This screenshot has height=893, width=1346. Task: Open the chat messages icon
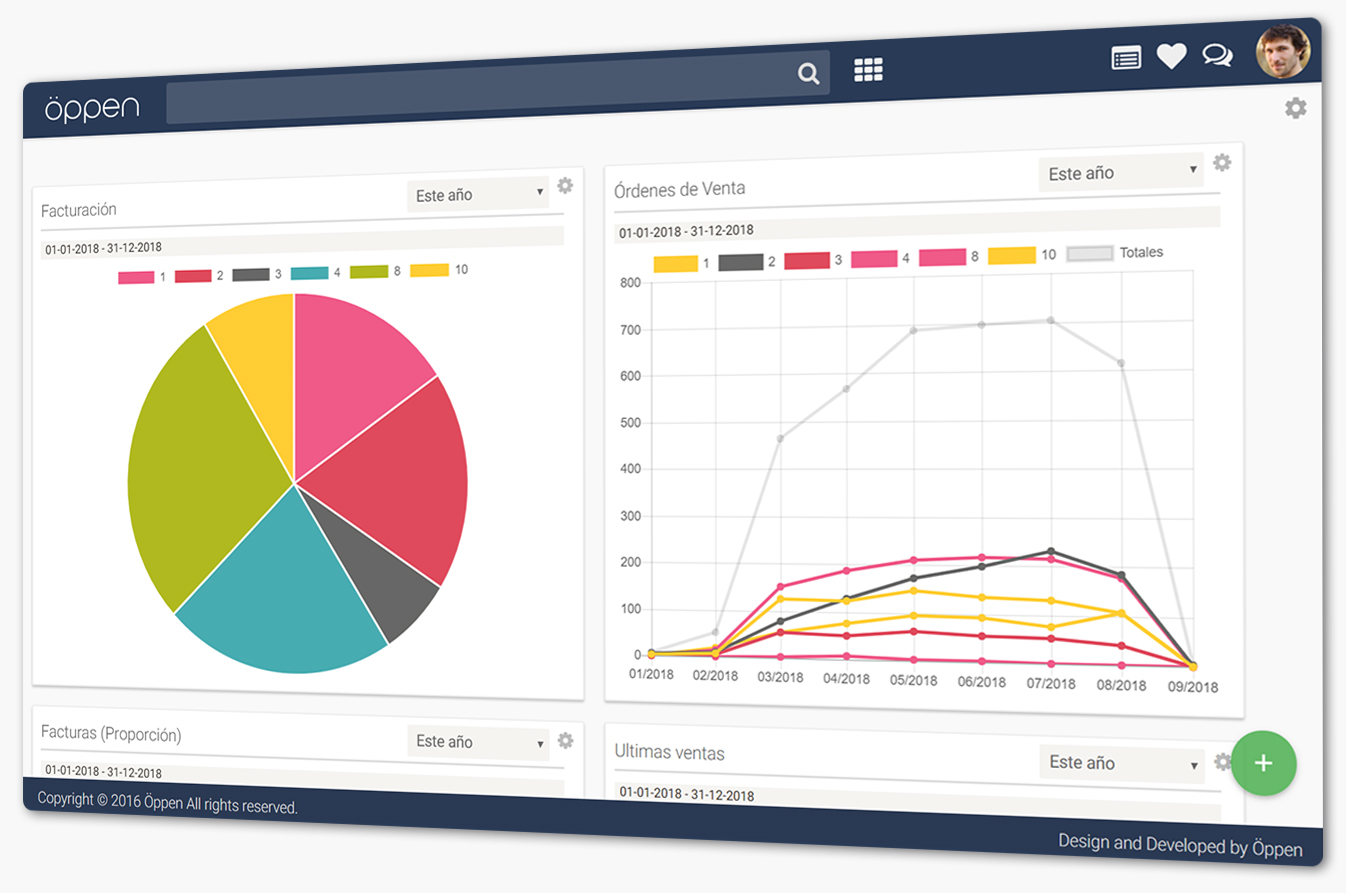(x=1219, y=55)
